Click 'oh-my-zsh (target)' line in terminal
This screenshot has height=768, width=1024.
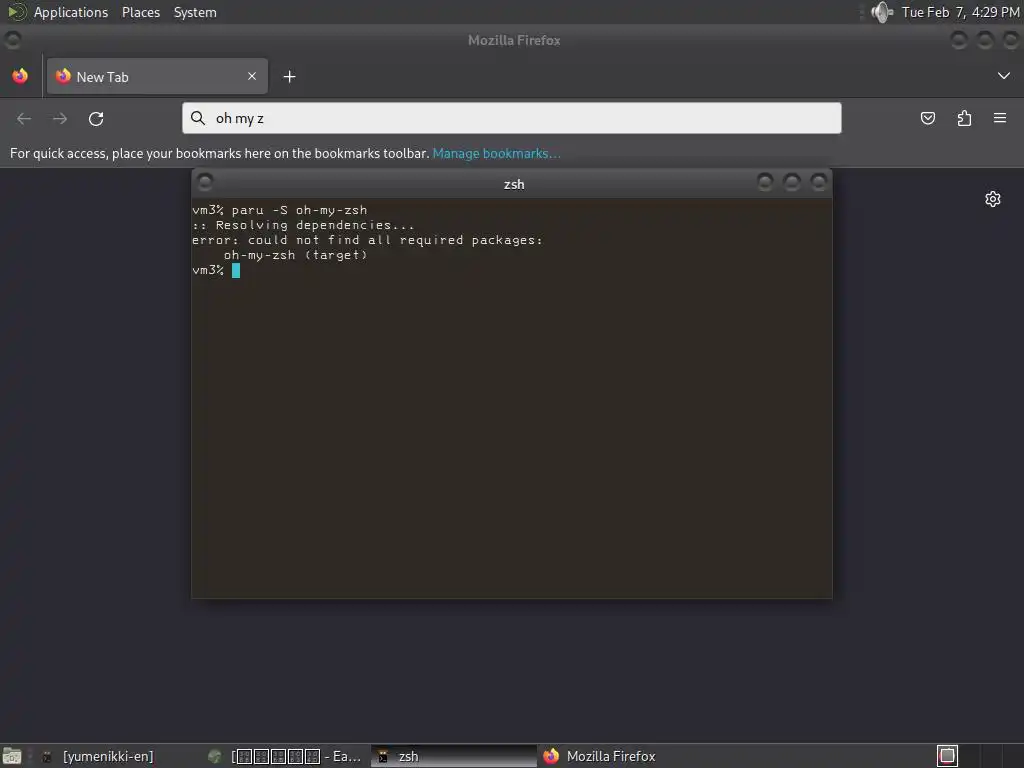click(x=295, y=255)
